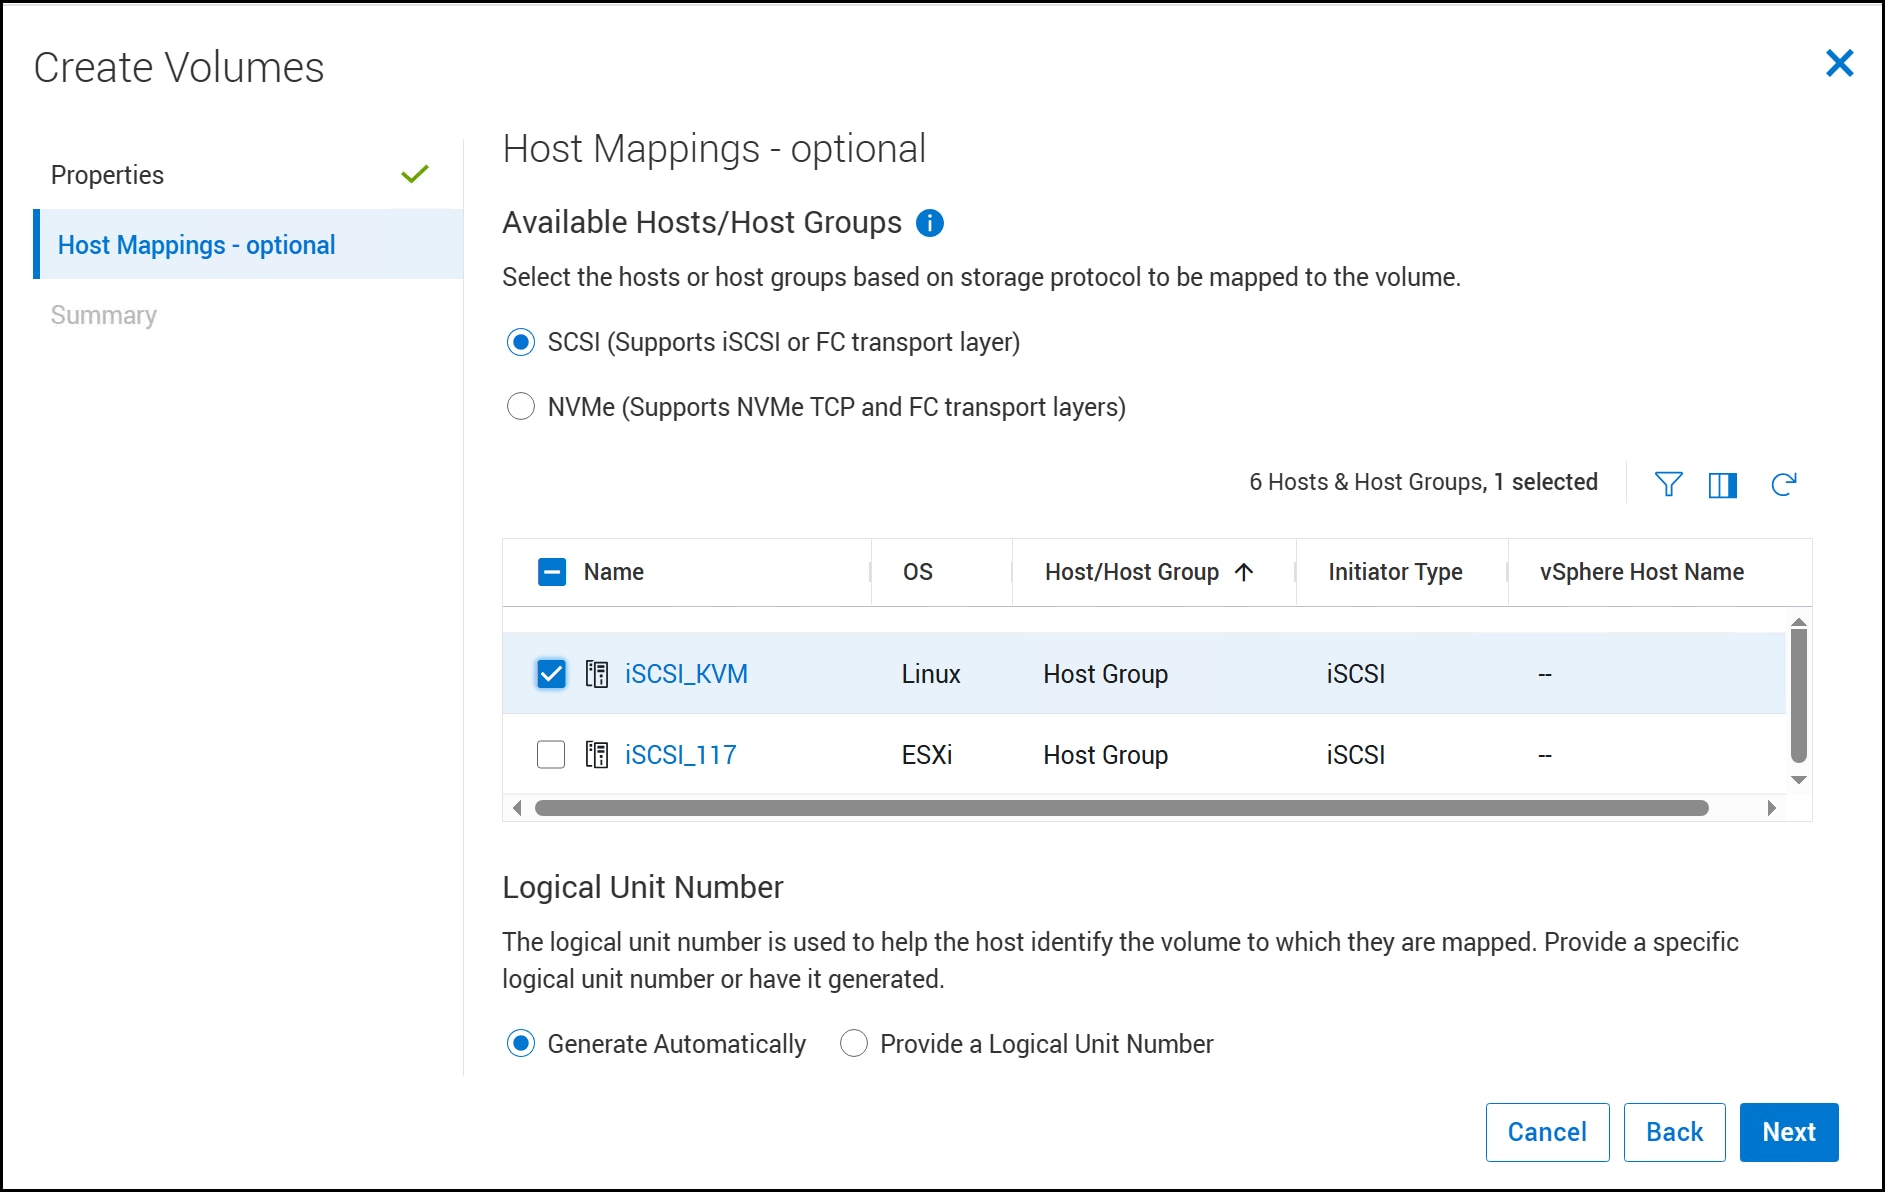This screenshot has width=1885, height=1192.
Task: Select the SCSI protocol radio button
Action: (x=521, y=342)
